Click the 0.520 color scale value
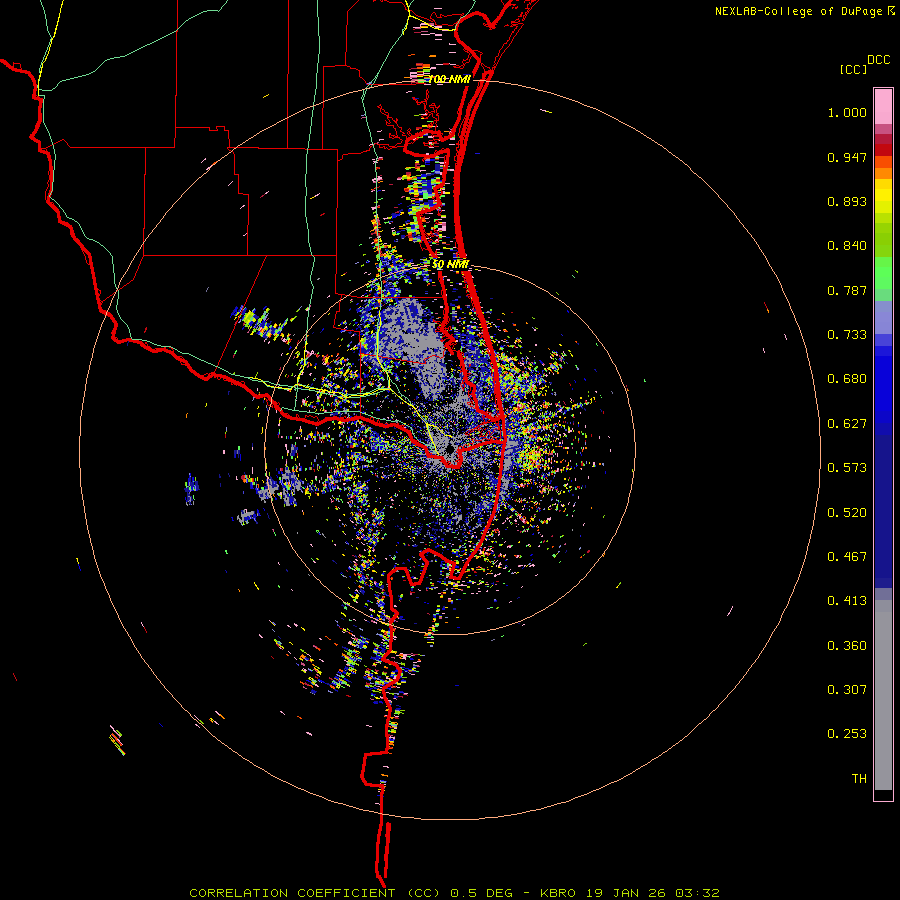The image size is (900, 900). tap(847, 513)
